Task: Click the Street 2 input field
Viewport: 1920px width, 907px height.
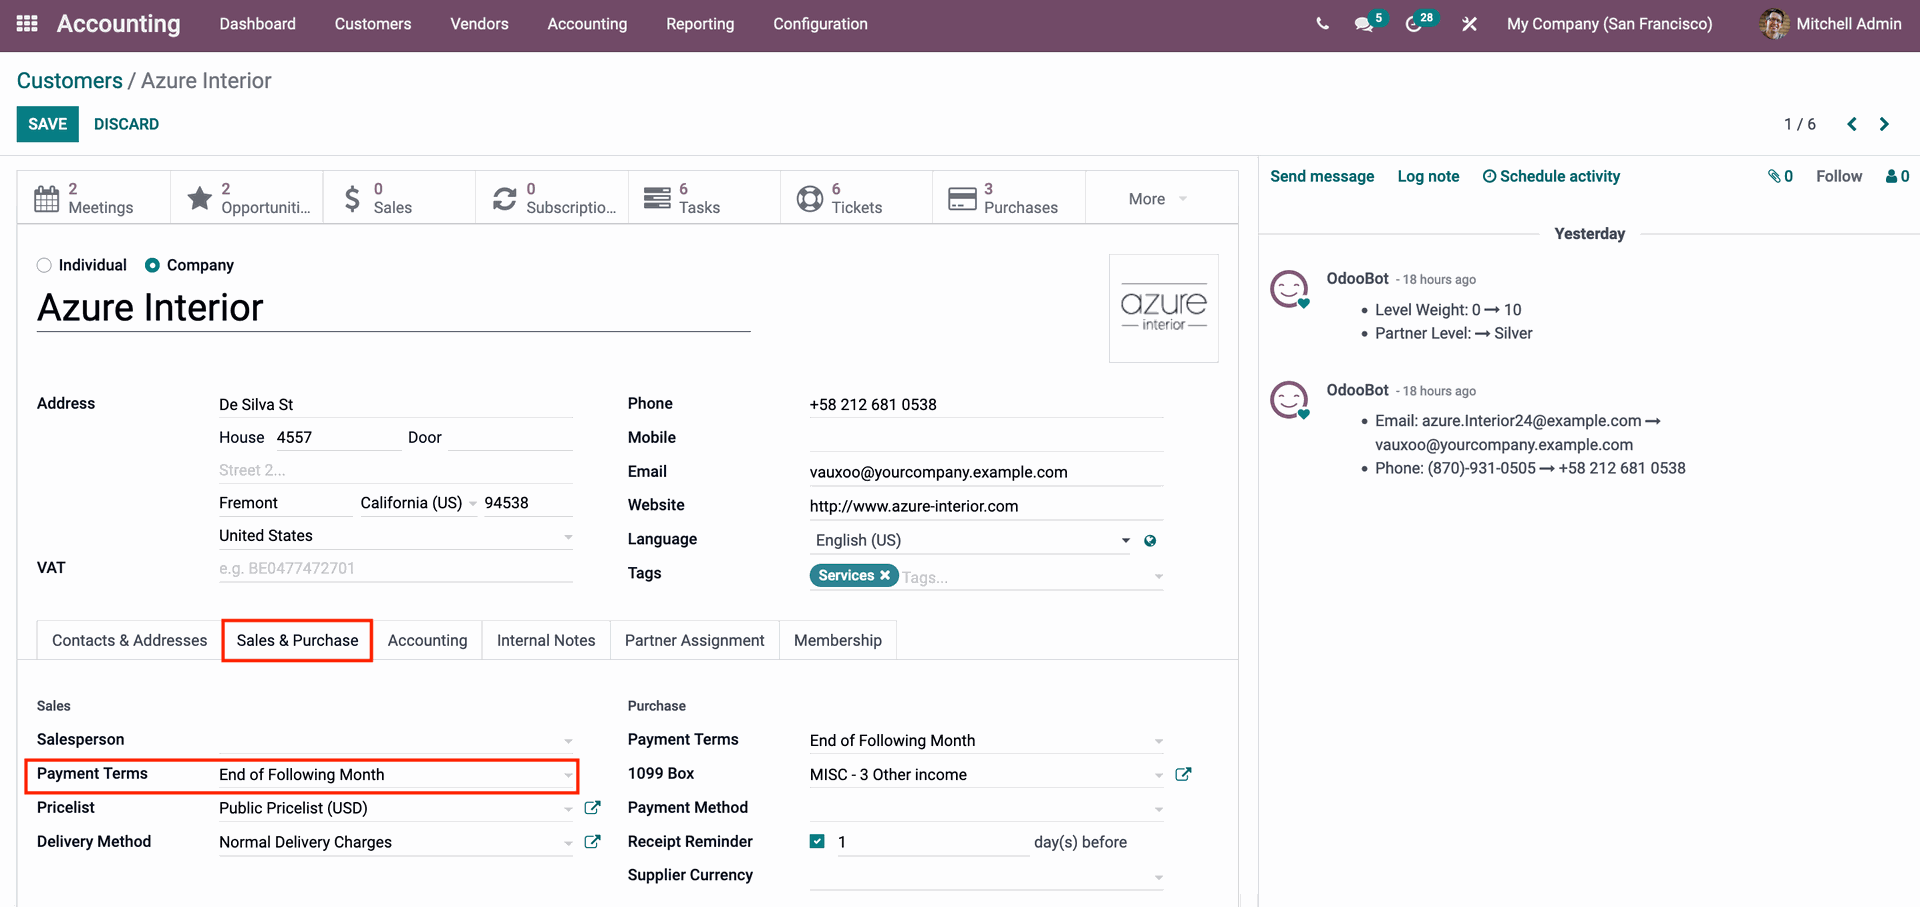Action: (x=396, y=470)
